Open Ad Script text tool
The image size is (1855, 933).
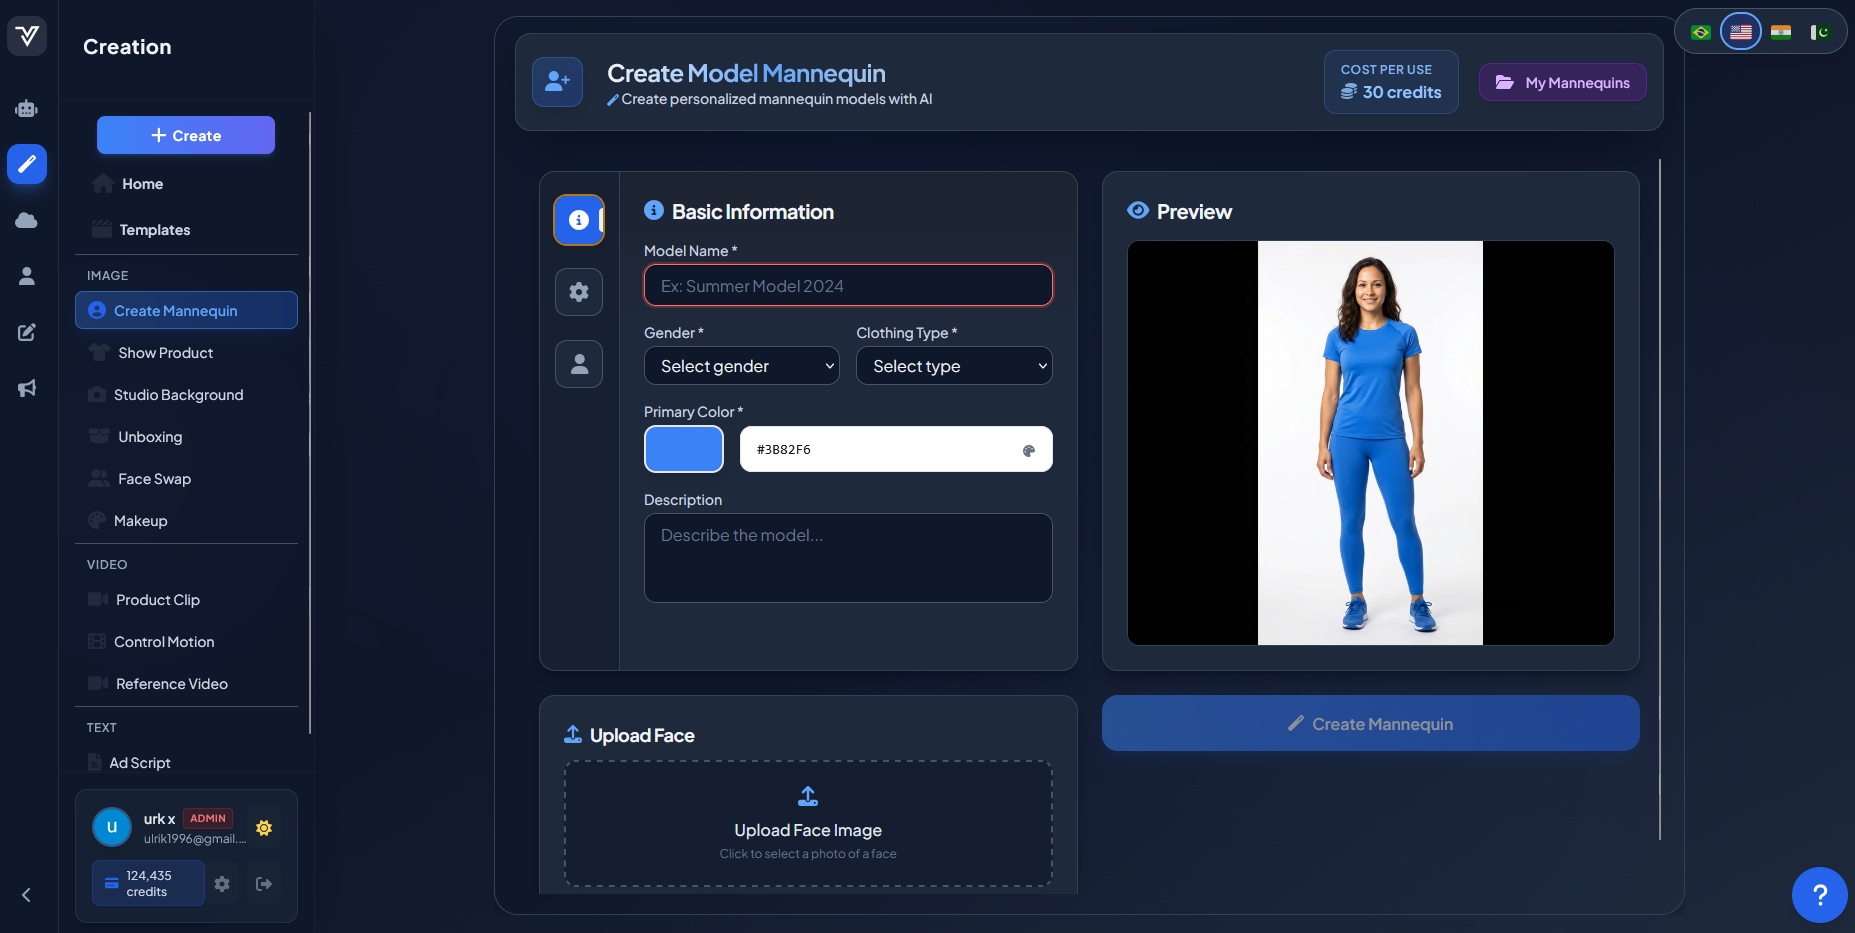tap(186, 763)
